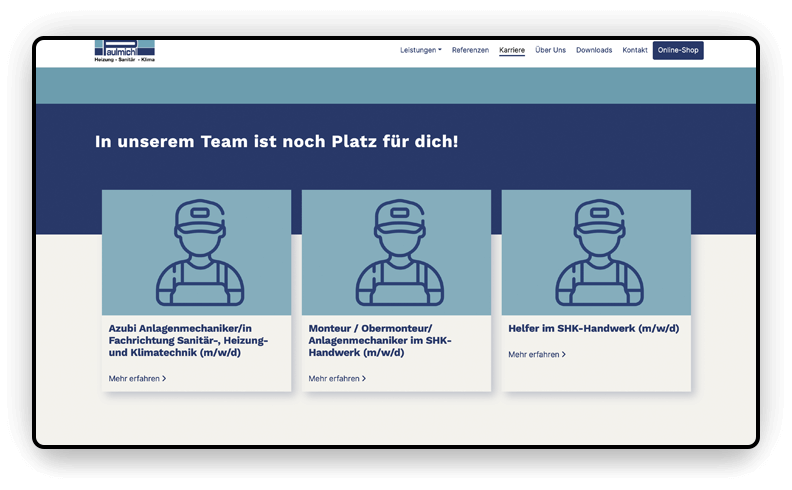Image resolution: width=792 pixels, height=490 pixels.
Task: Navigate to the Kontakt page
Action: (635, 50)
